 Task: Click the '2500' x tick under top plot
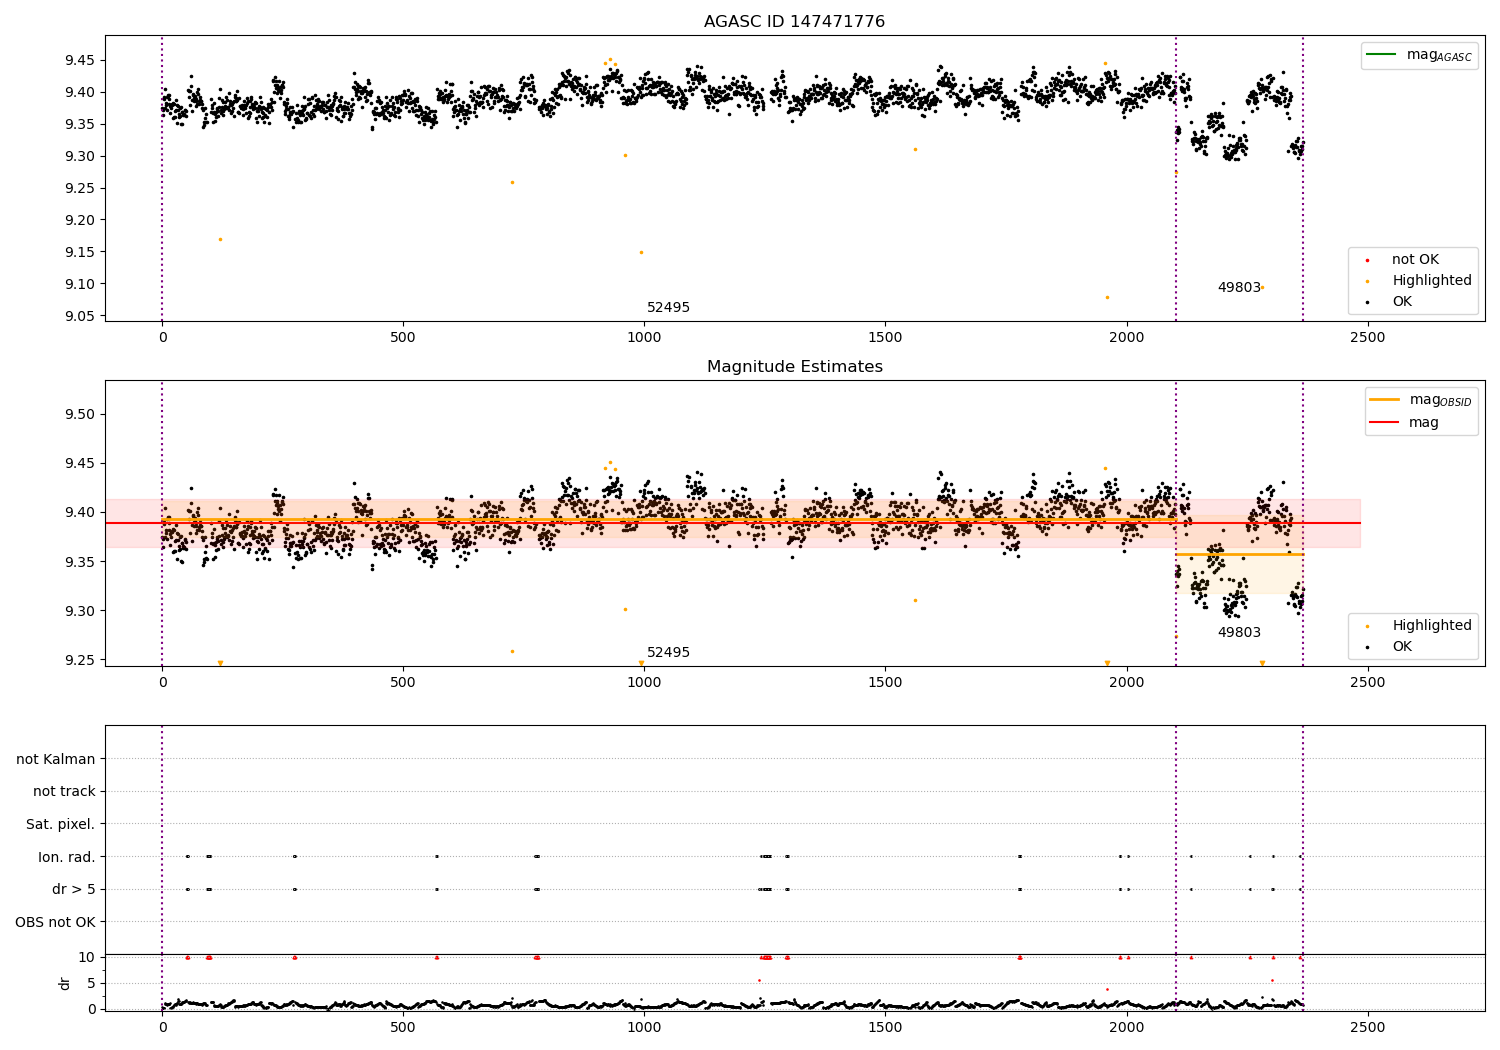1368,338
